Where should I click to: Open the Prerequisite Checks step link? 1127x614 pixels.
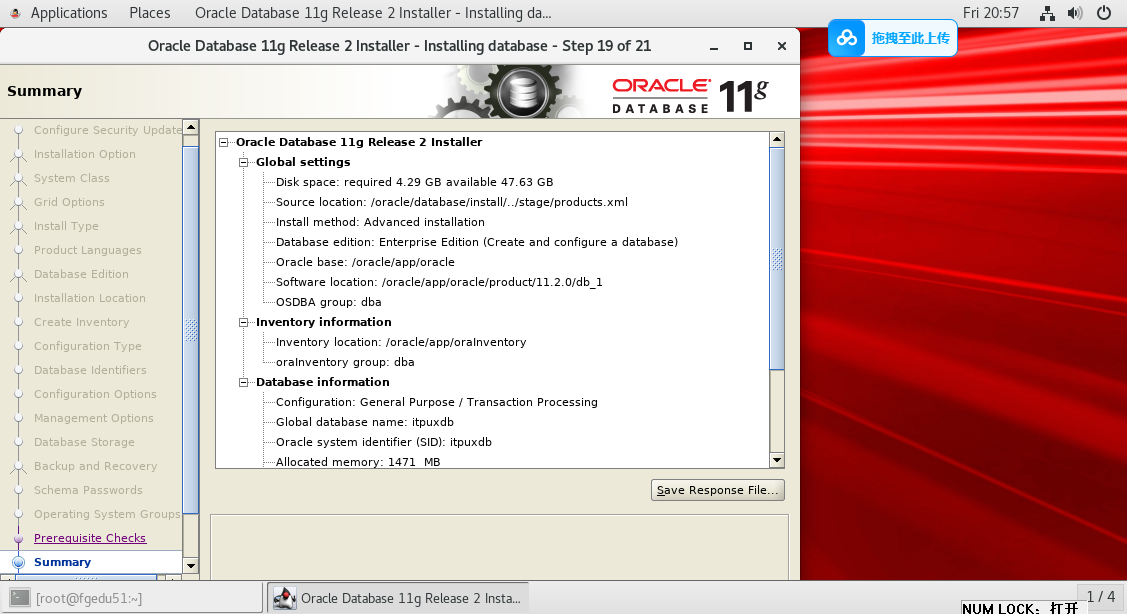click(90, 539)
